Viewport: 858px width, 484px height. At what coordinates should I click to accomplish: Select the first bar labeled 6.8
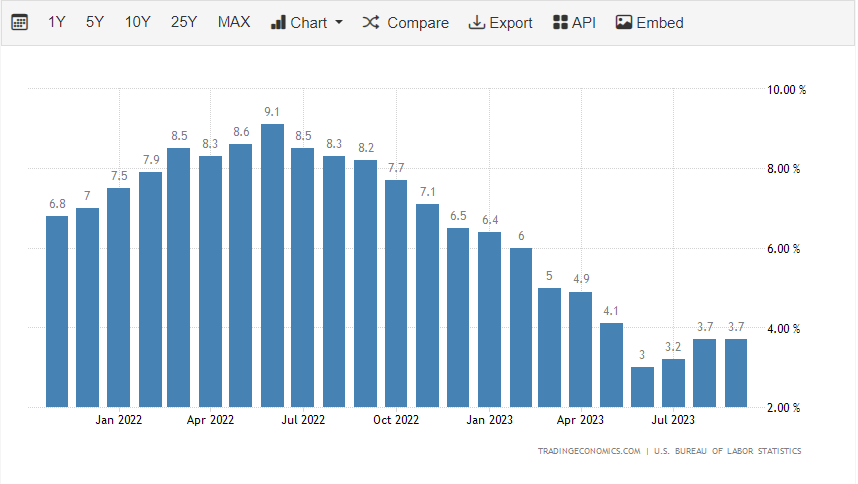click(57, 311)
